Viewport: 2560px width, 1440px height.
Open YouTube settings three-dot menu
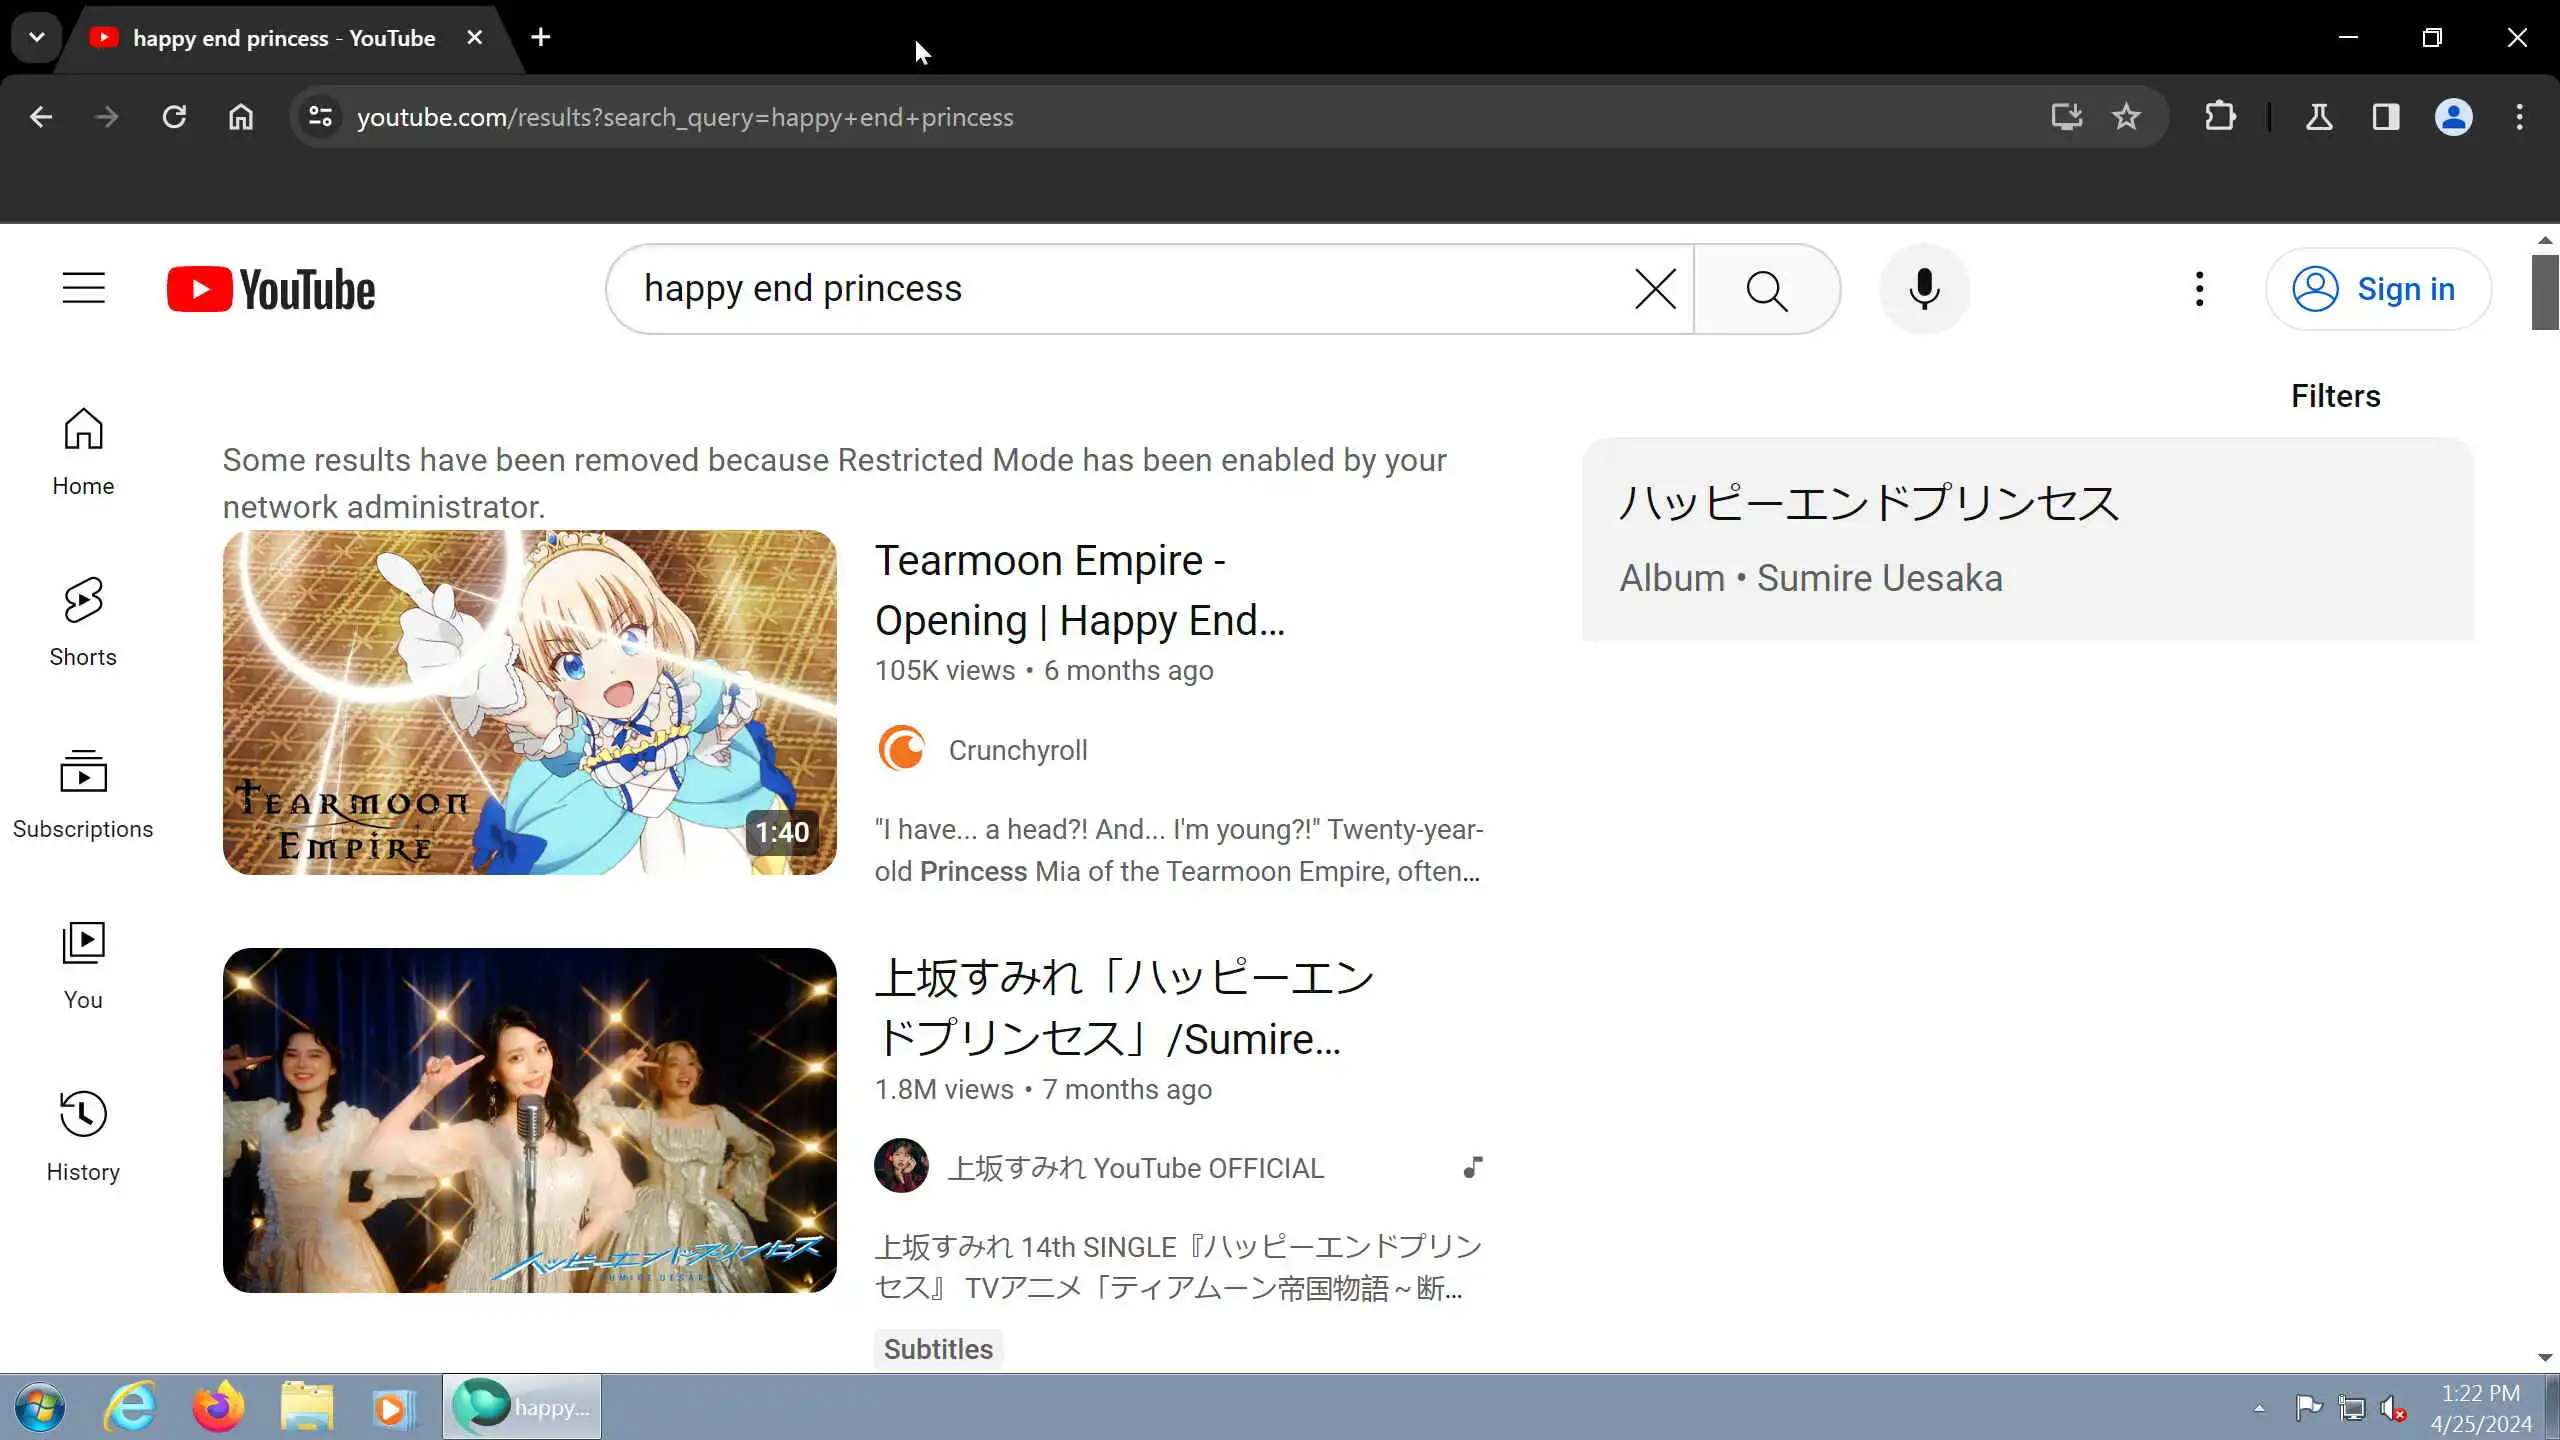2199,289
